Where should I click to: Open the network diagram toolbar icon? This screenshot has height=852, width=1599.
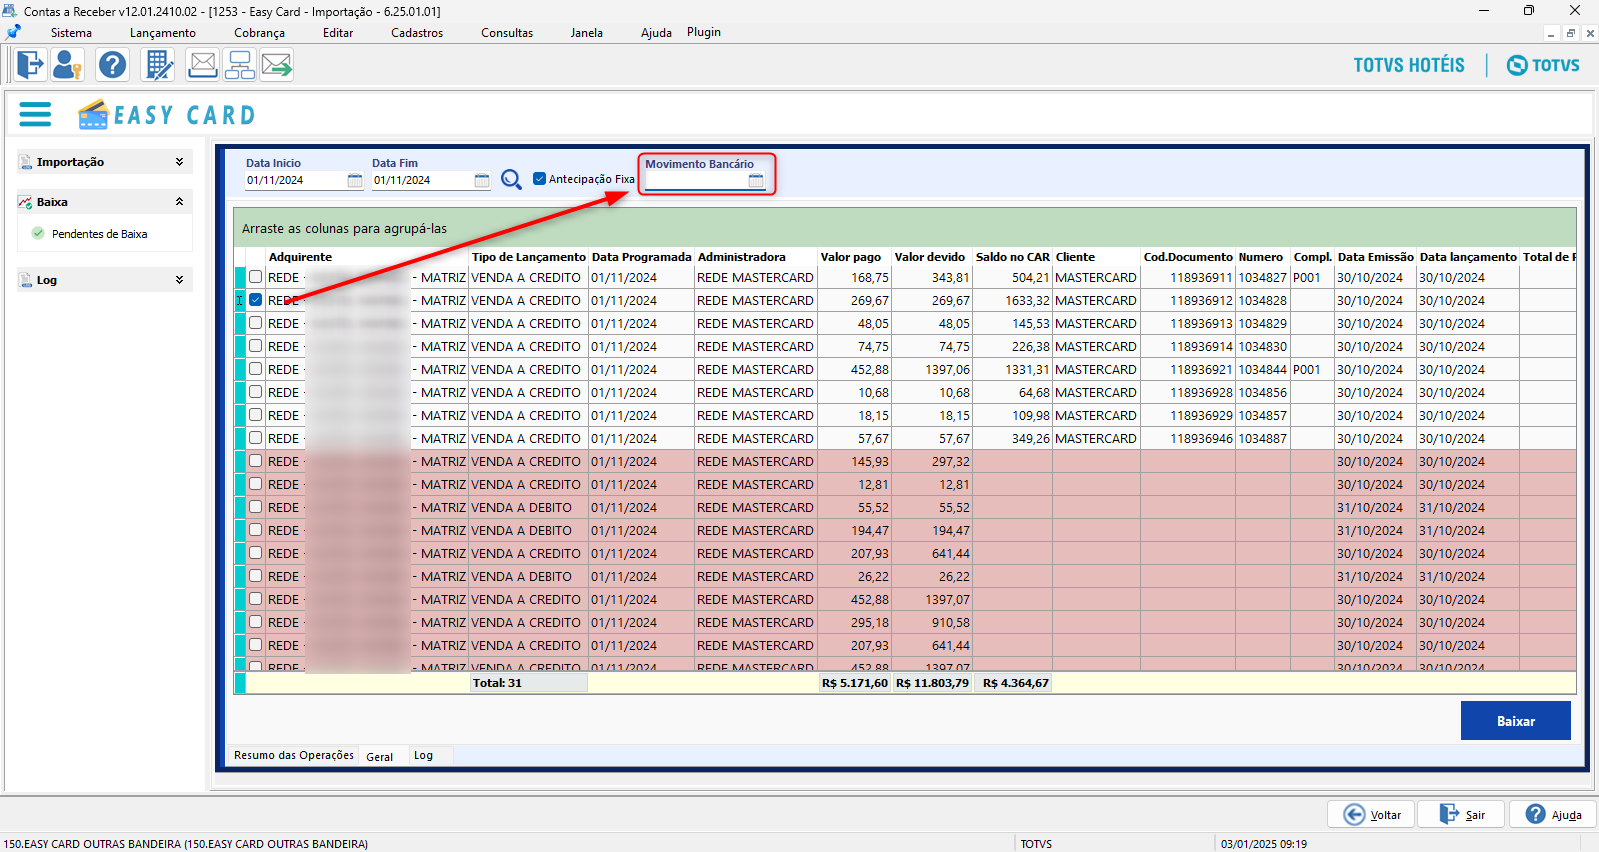pos(240,65)
